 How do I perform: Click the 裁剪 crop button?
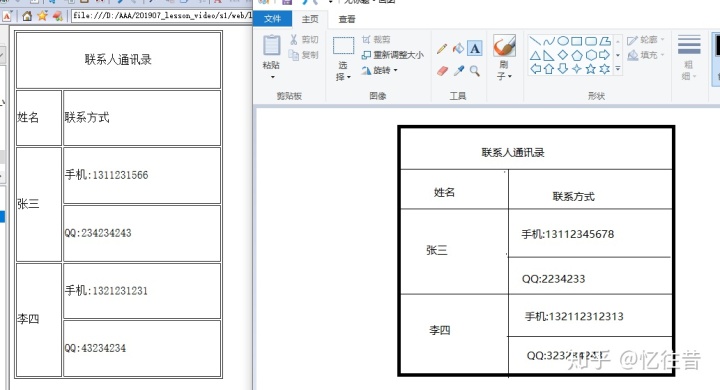(x=376, y=40)
